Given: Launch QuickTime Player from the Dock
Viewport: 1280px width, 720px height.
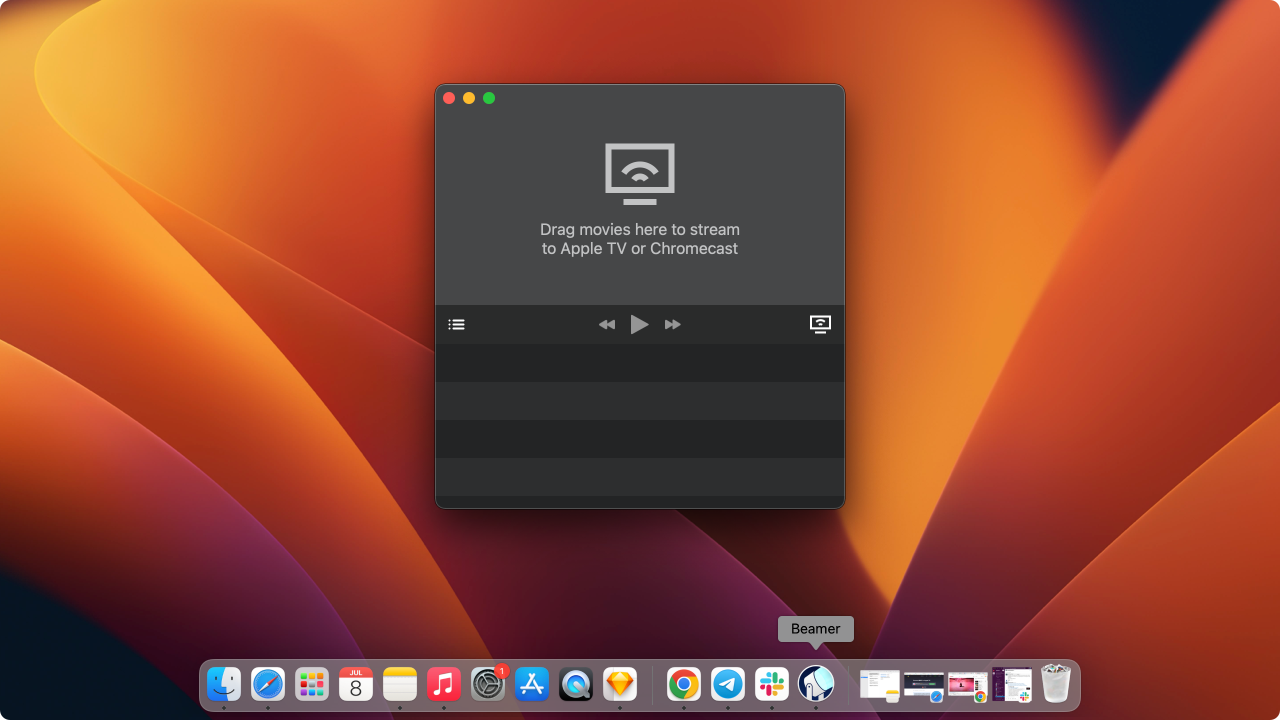Looking at the screenshot, I should click(x=576, y=684).
